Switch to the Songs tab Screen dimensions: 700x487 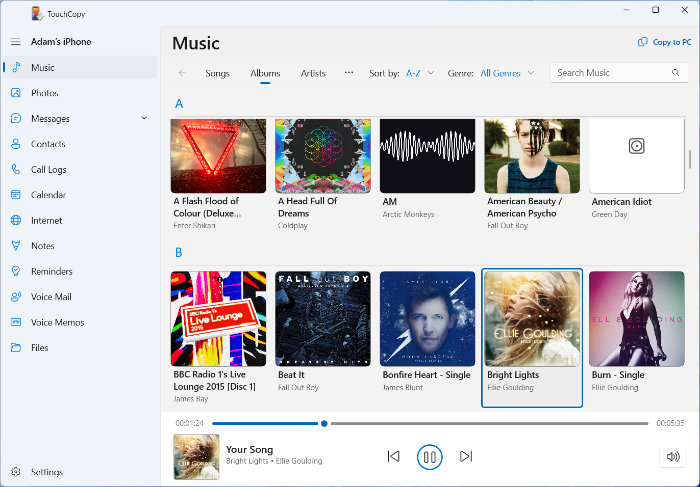(x=217, y=74)
